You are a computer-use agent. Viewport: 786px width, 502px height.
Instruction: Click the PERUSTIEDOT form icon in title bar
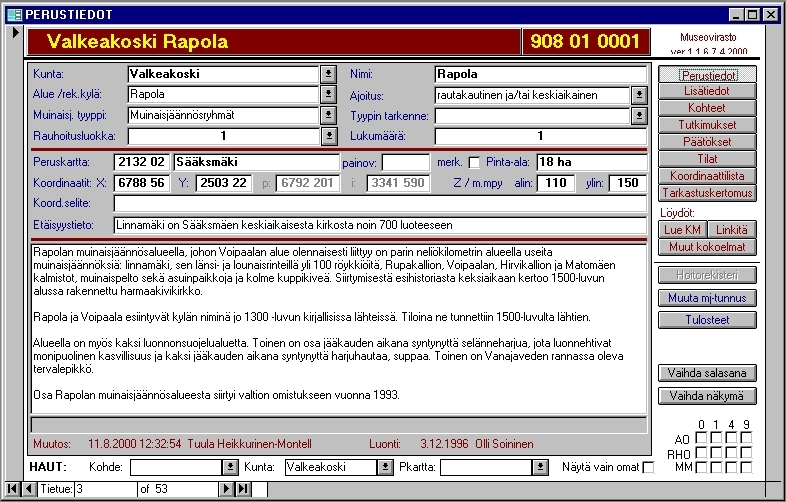(13, 14)
